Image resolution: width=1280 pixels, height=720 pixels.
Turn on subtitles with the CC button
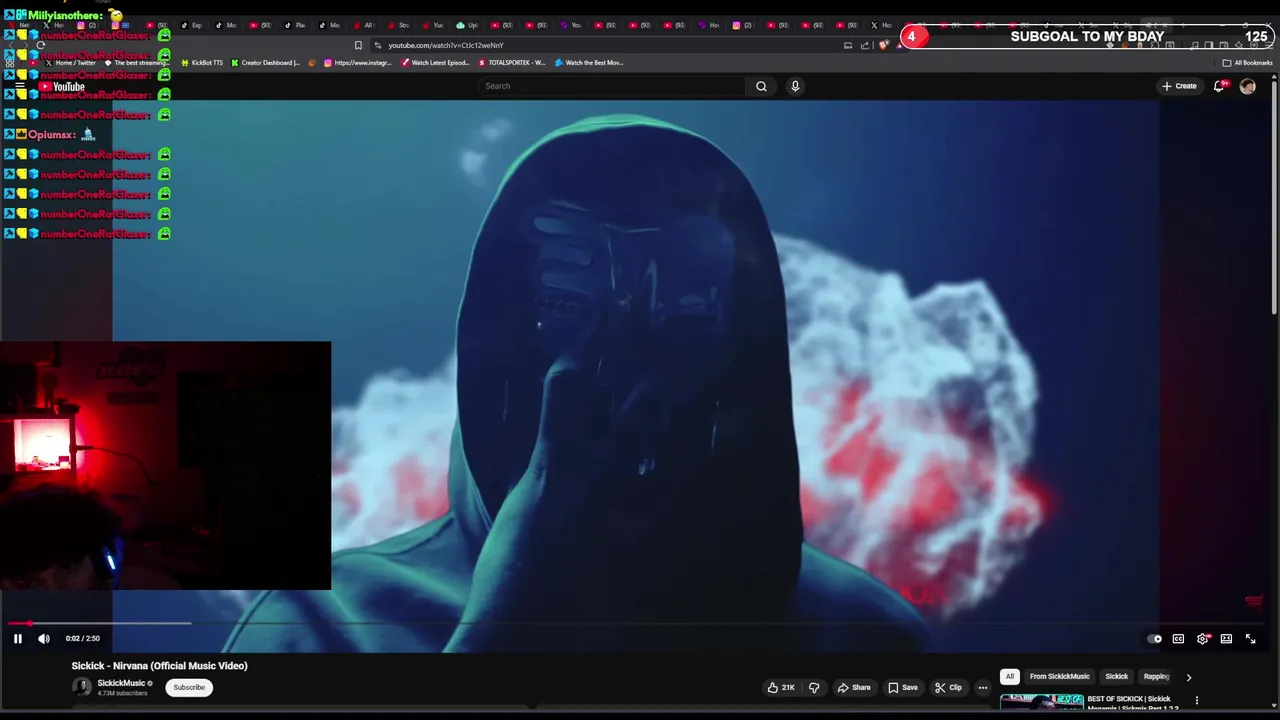(x=1178, y=639)
